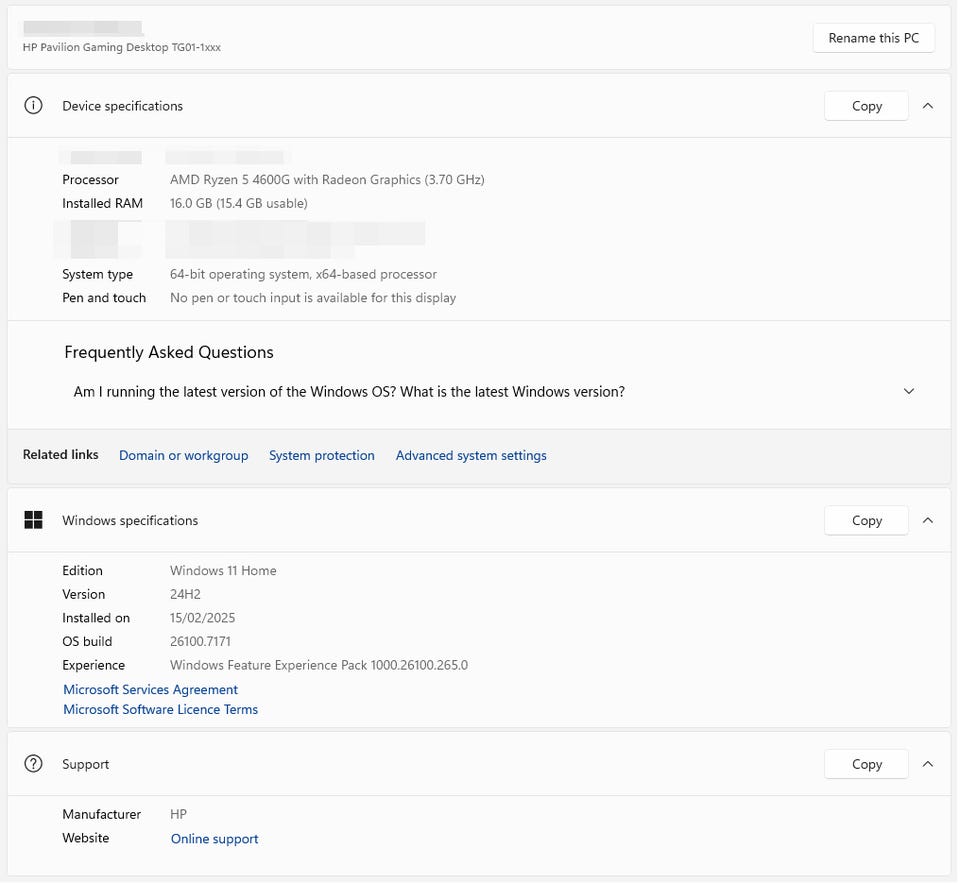Click the Processor value text
The width and height of the screenshot is (960, 883).
(327, 180)
